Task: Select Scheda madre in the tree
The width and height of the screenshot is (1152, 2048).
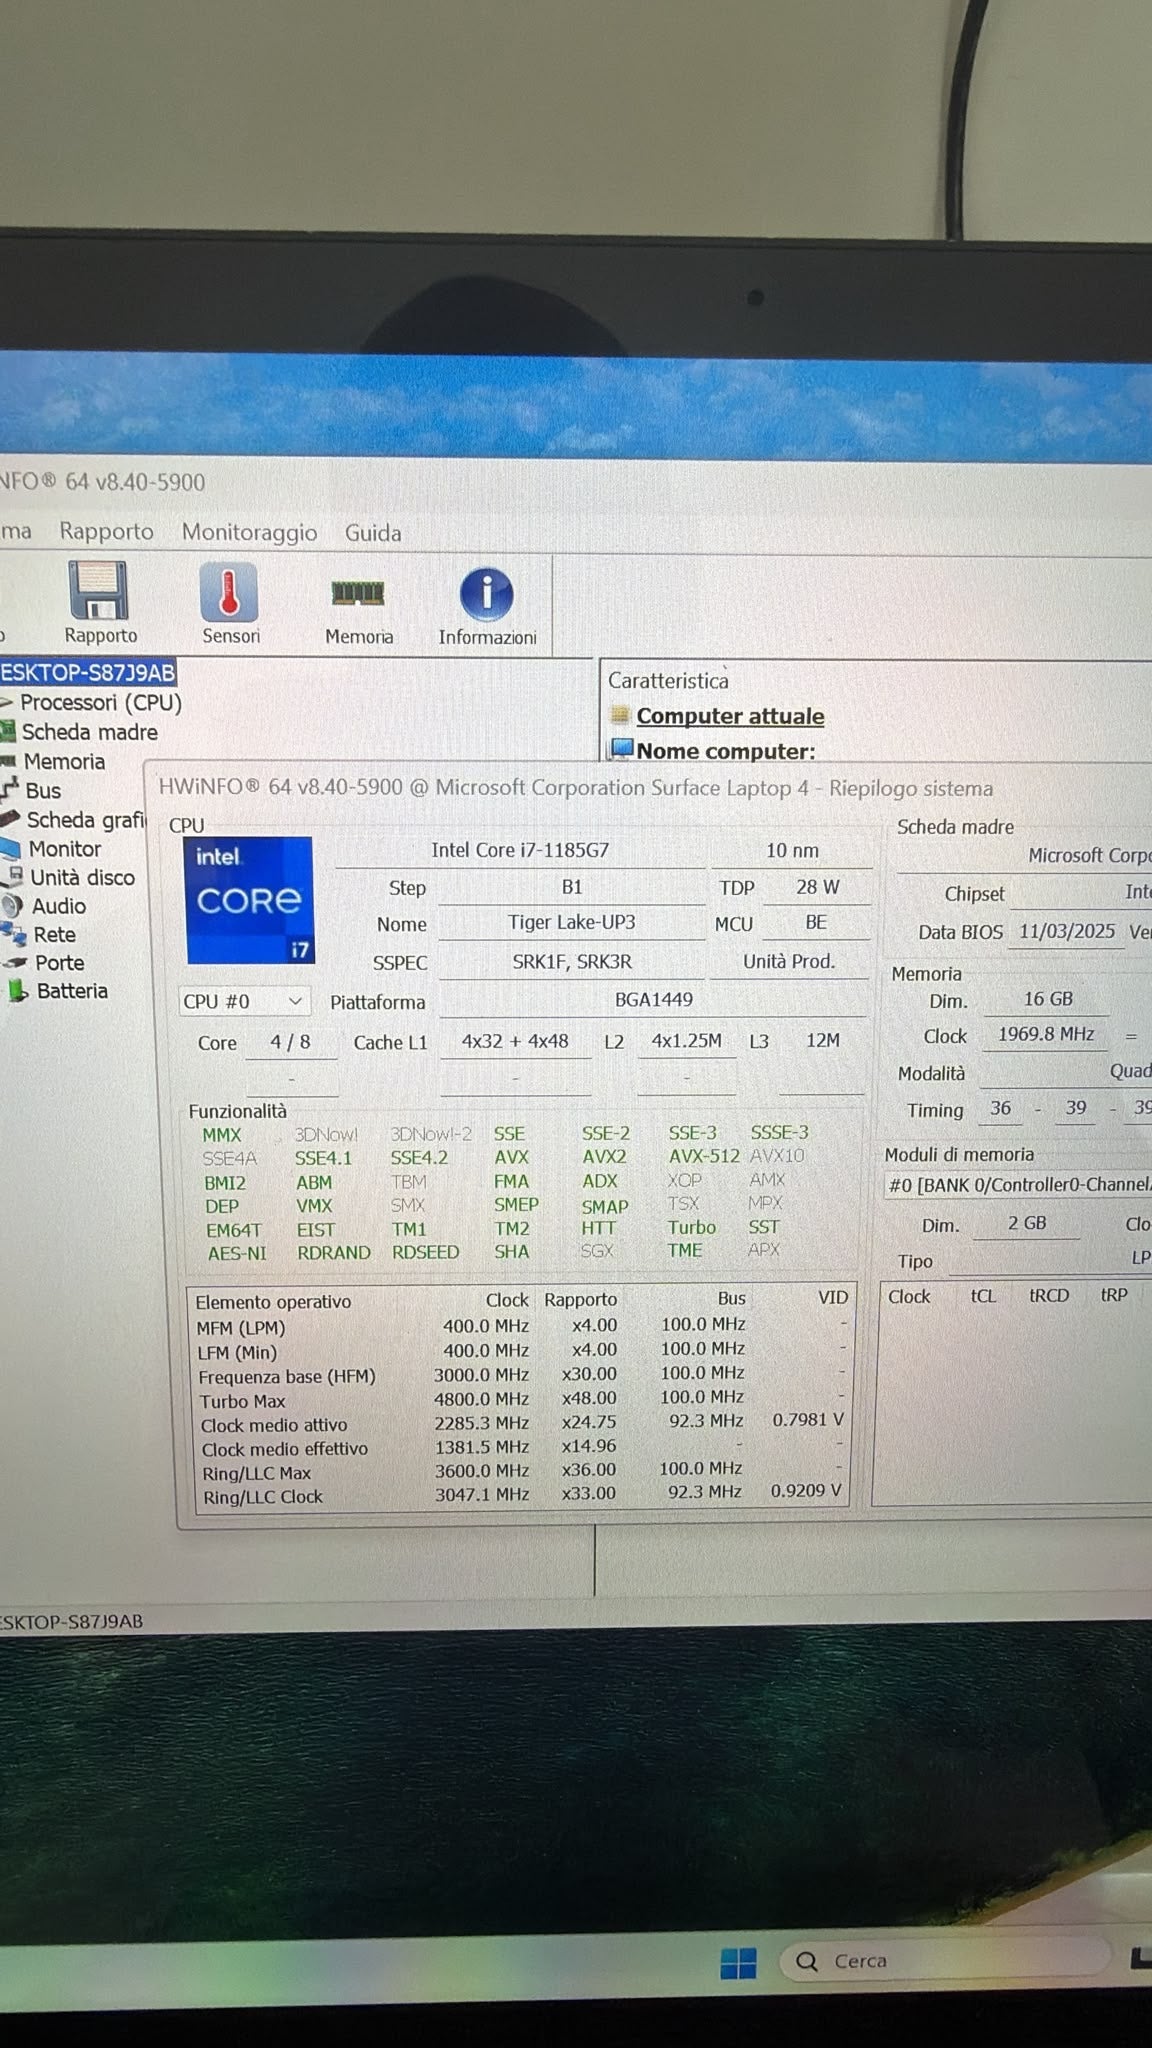Action: tap(89, 732)
